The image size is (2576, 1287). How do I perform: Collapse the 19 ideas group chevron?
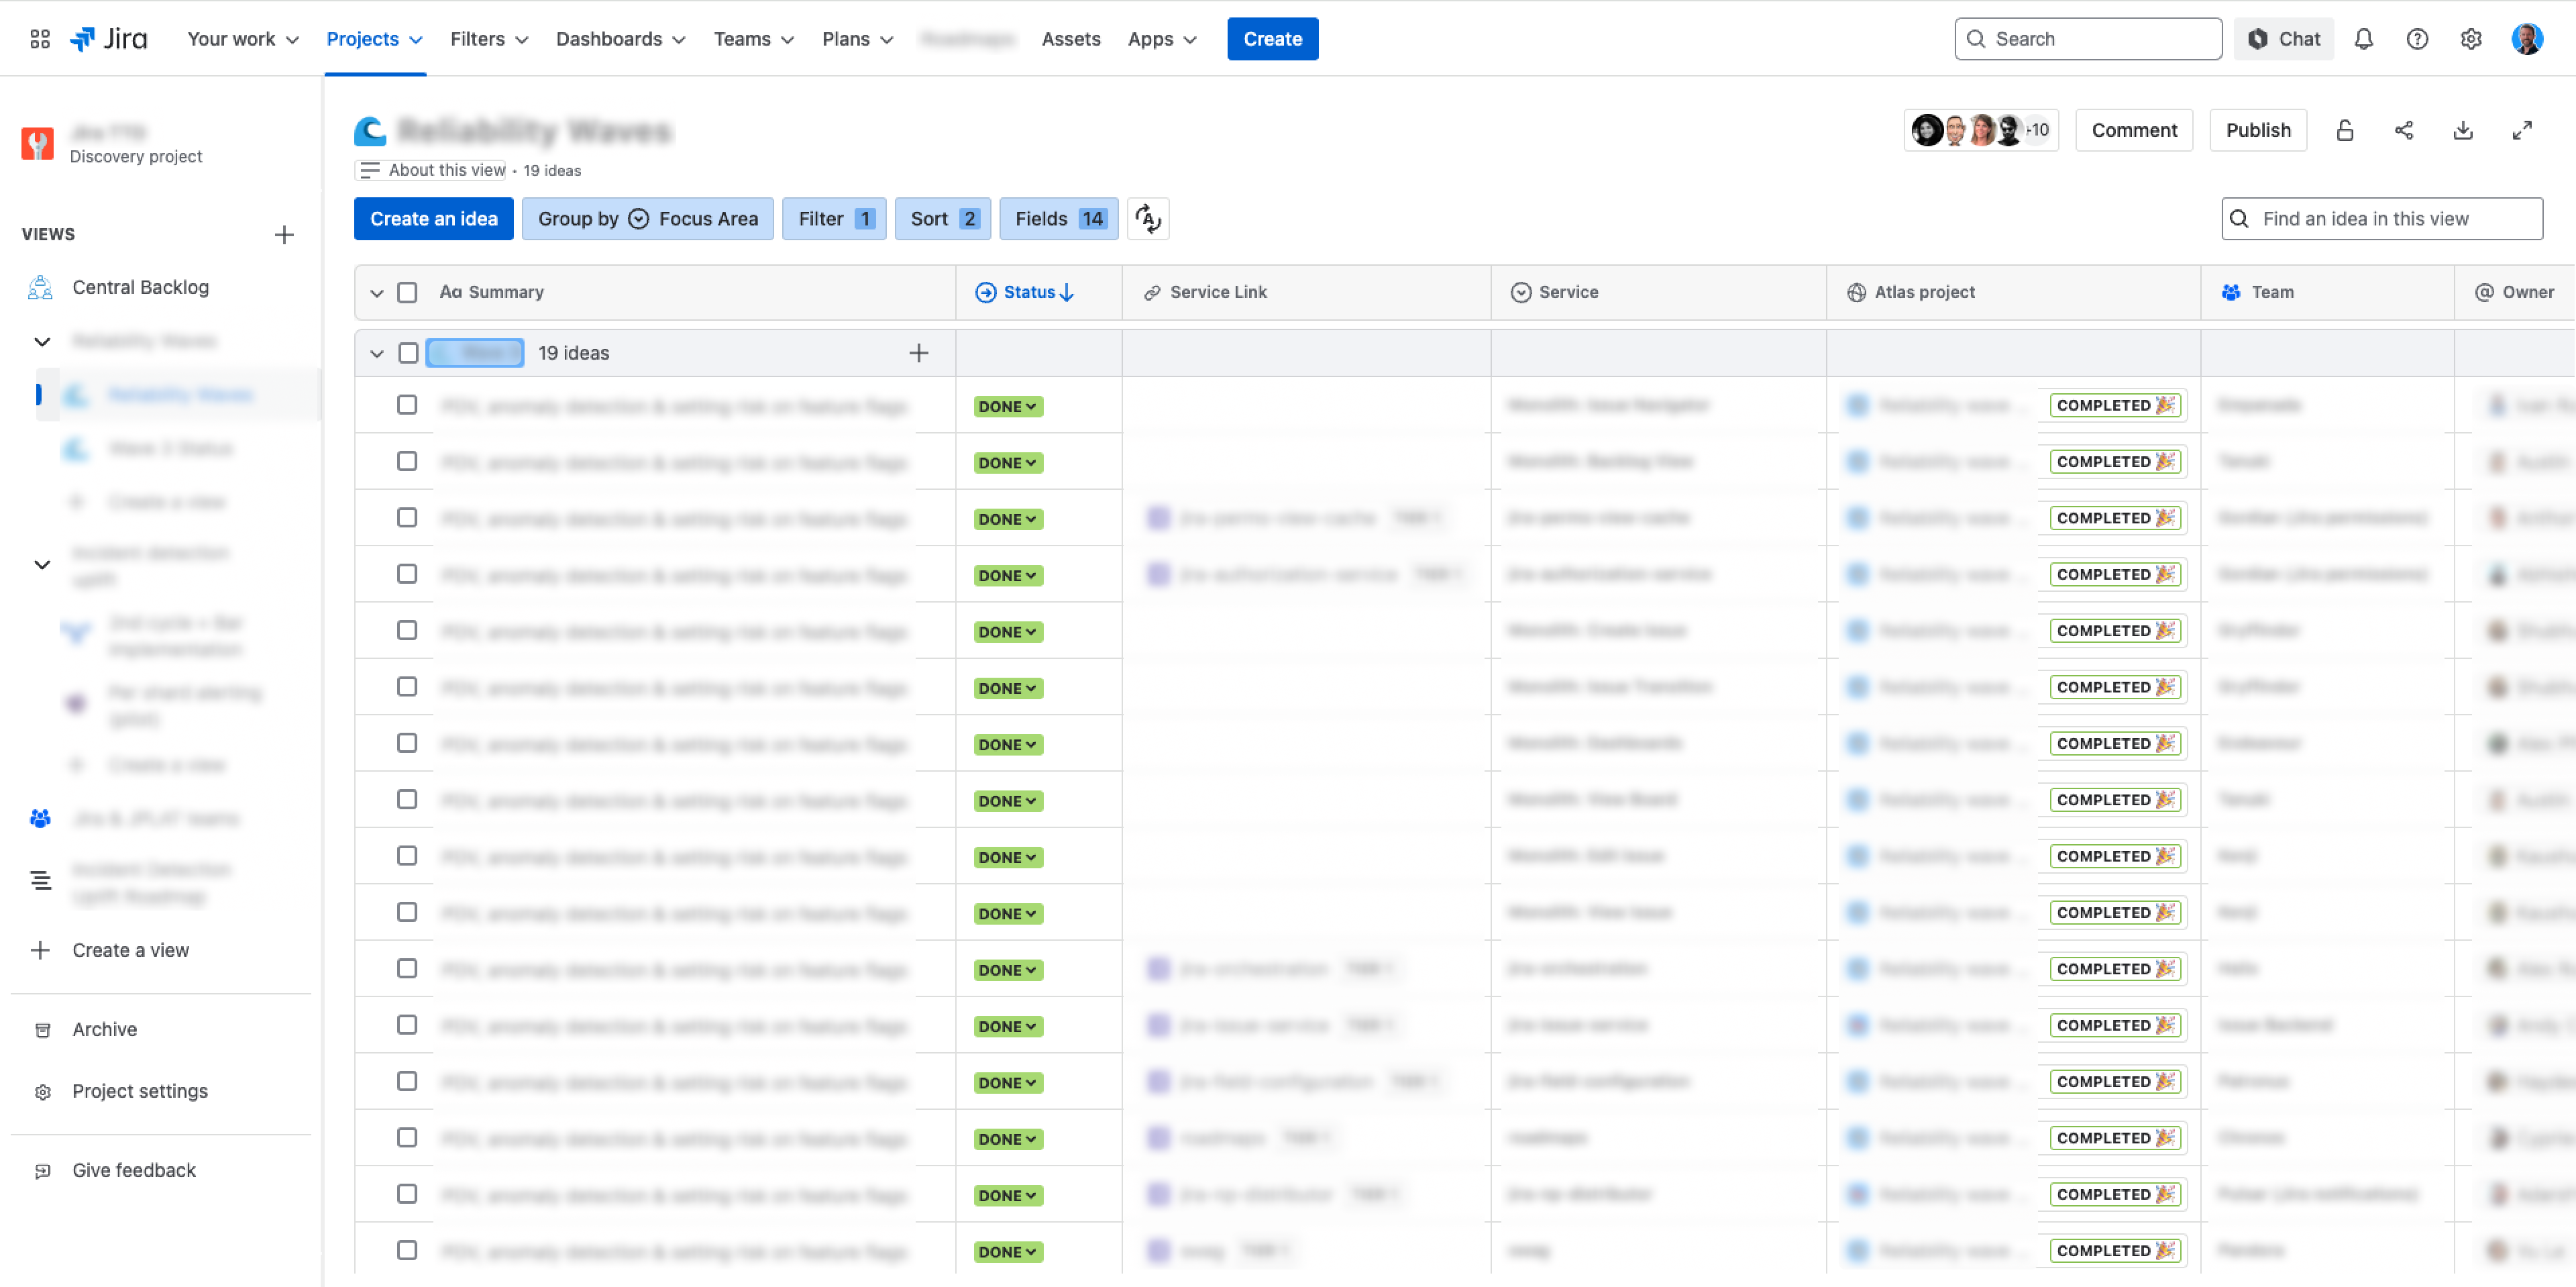pyautogui.click(x=377, y=353)
